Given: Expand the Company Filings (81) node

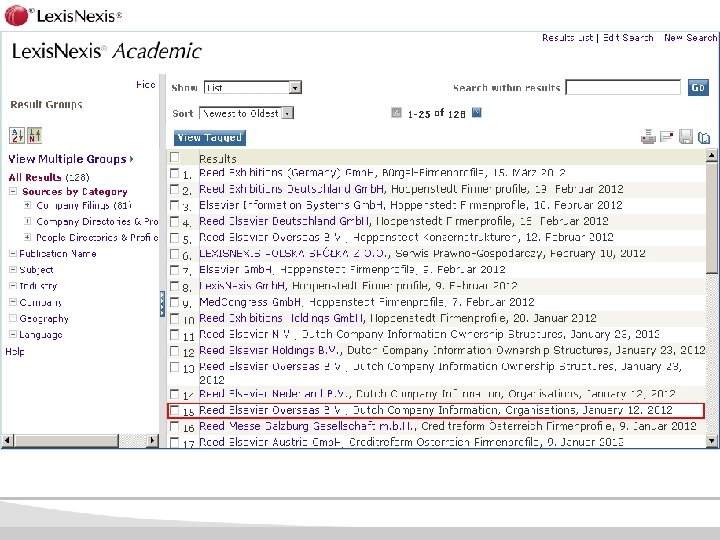Looking at the screenshot, I should [x=28, y=205].
